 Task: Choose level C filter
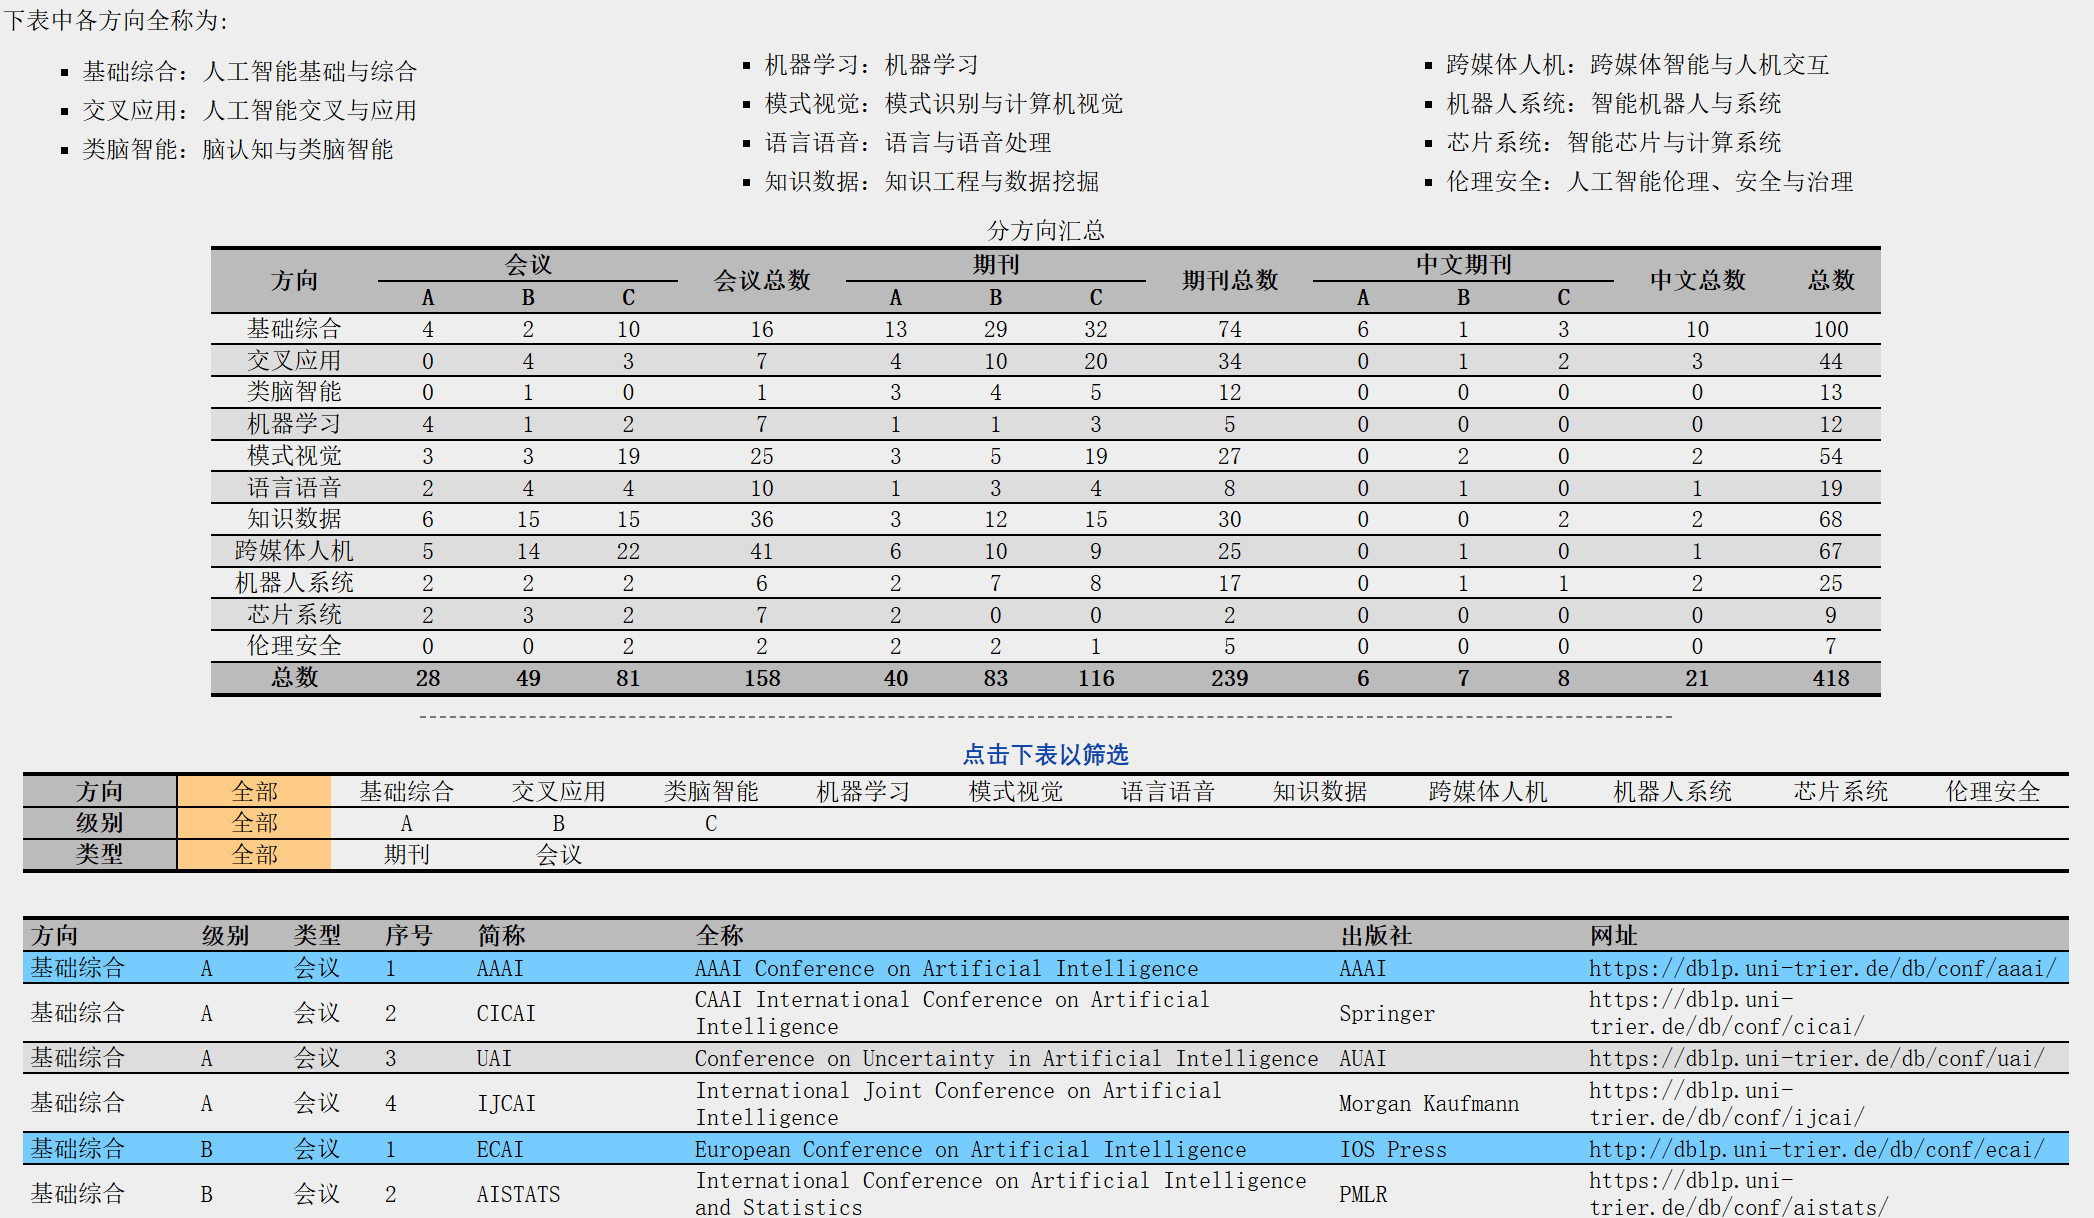(710, 823)
